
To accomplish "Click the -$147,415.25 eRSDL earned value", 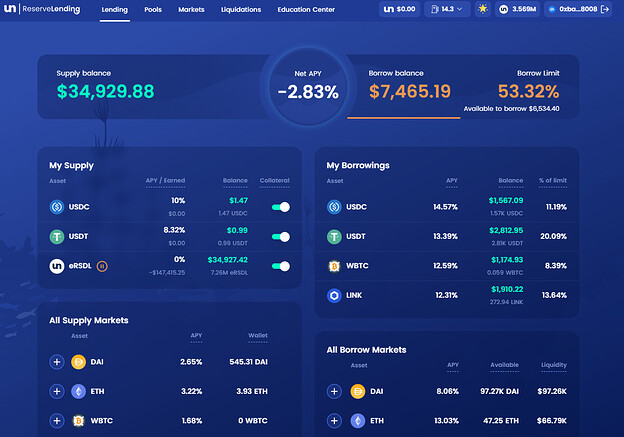I will click(x=167, y=273).
